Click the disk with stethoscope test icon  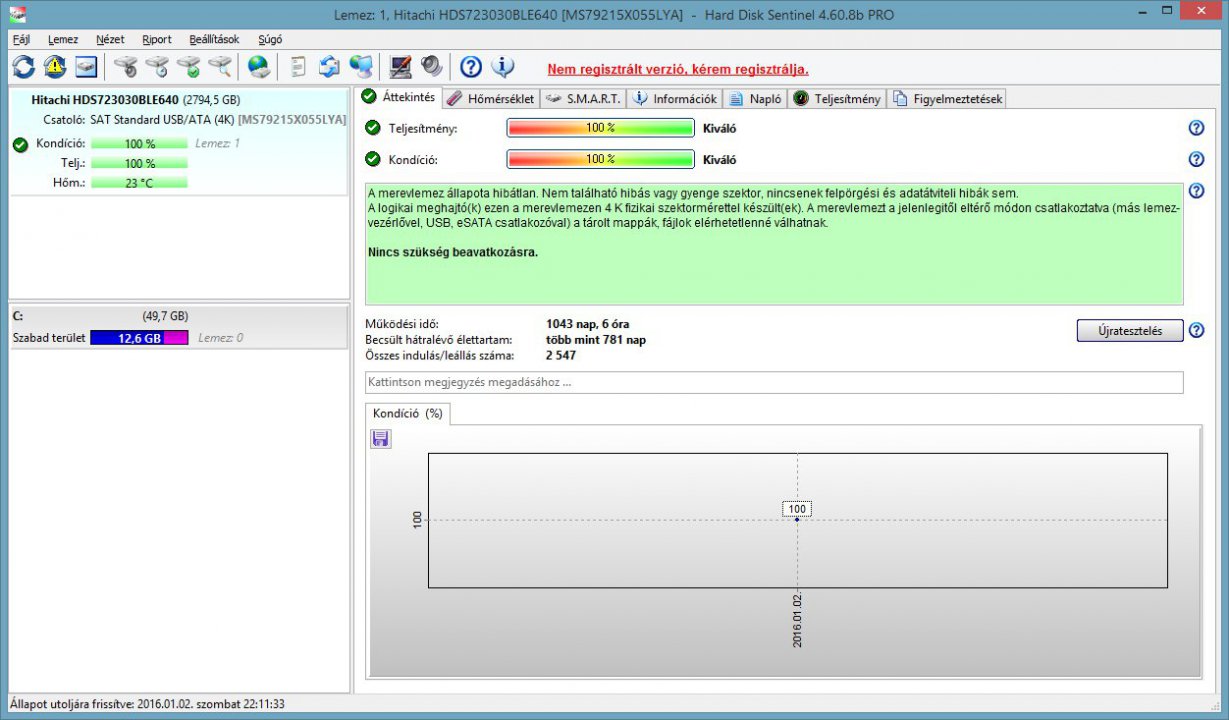[x=125, y=67]
